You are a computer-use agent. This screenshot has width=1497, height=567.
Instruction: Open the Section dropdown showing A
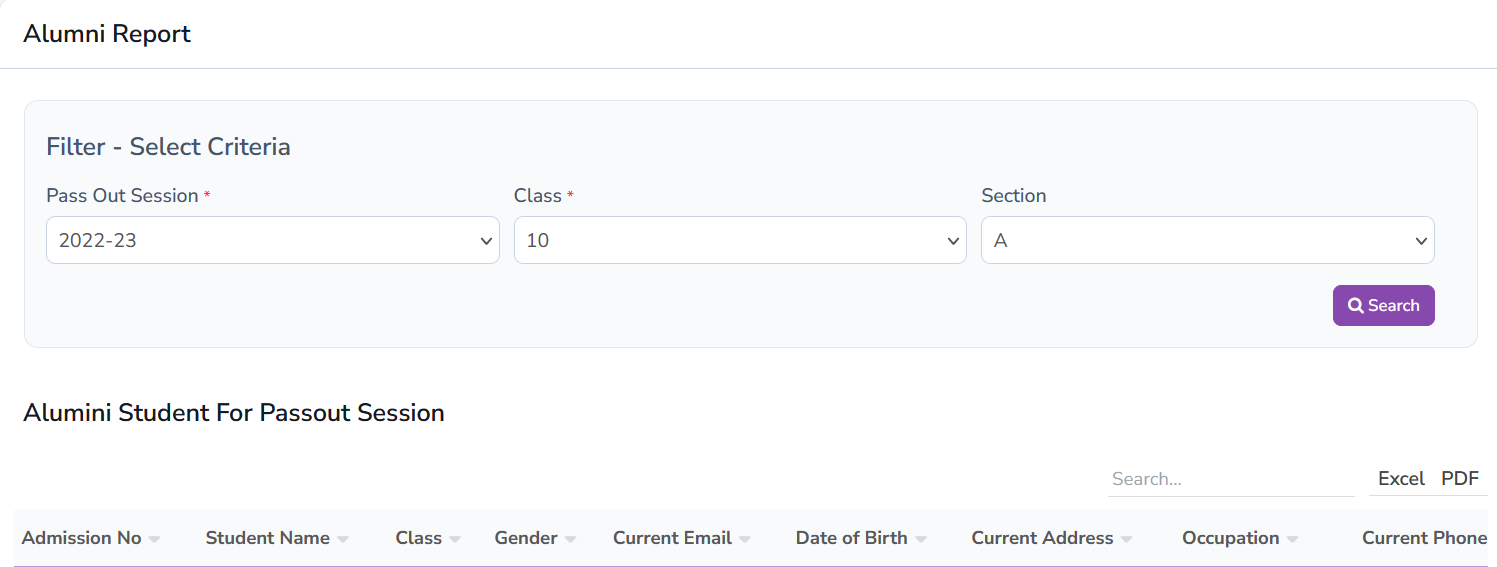click(x=1207, y=240)
